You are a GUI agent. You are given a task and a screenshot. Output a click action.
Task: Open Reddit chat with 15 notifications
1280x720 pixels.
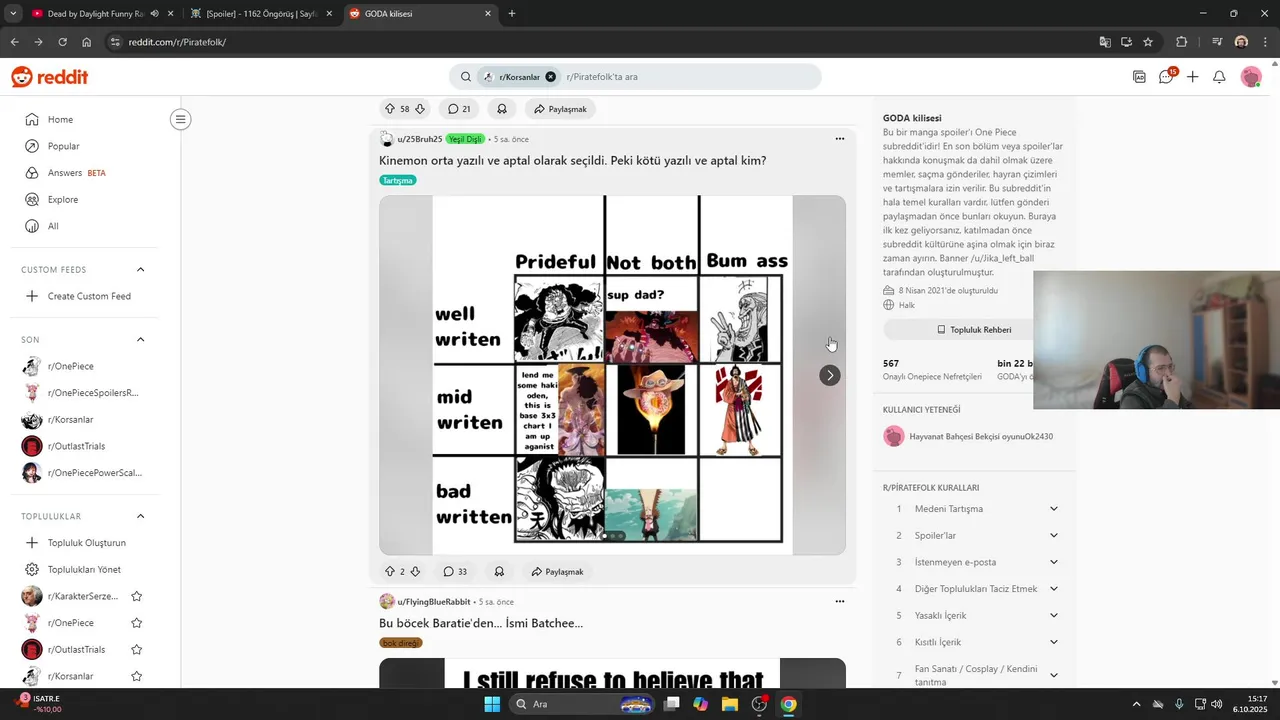(1166, 77)
